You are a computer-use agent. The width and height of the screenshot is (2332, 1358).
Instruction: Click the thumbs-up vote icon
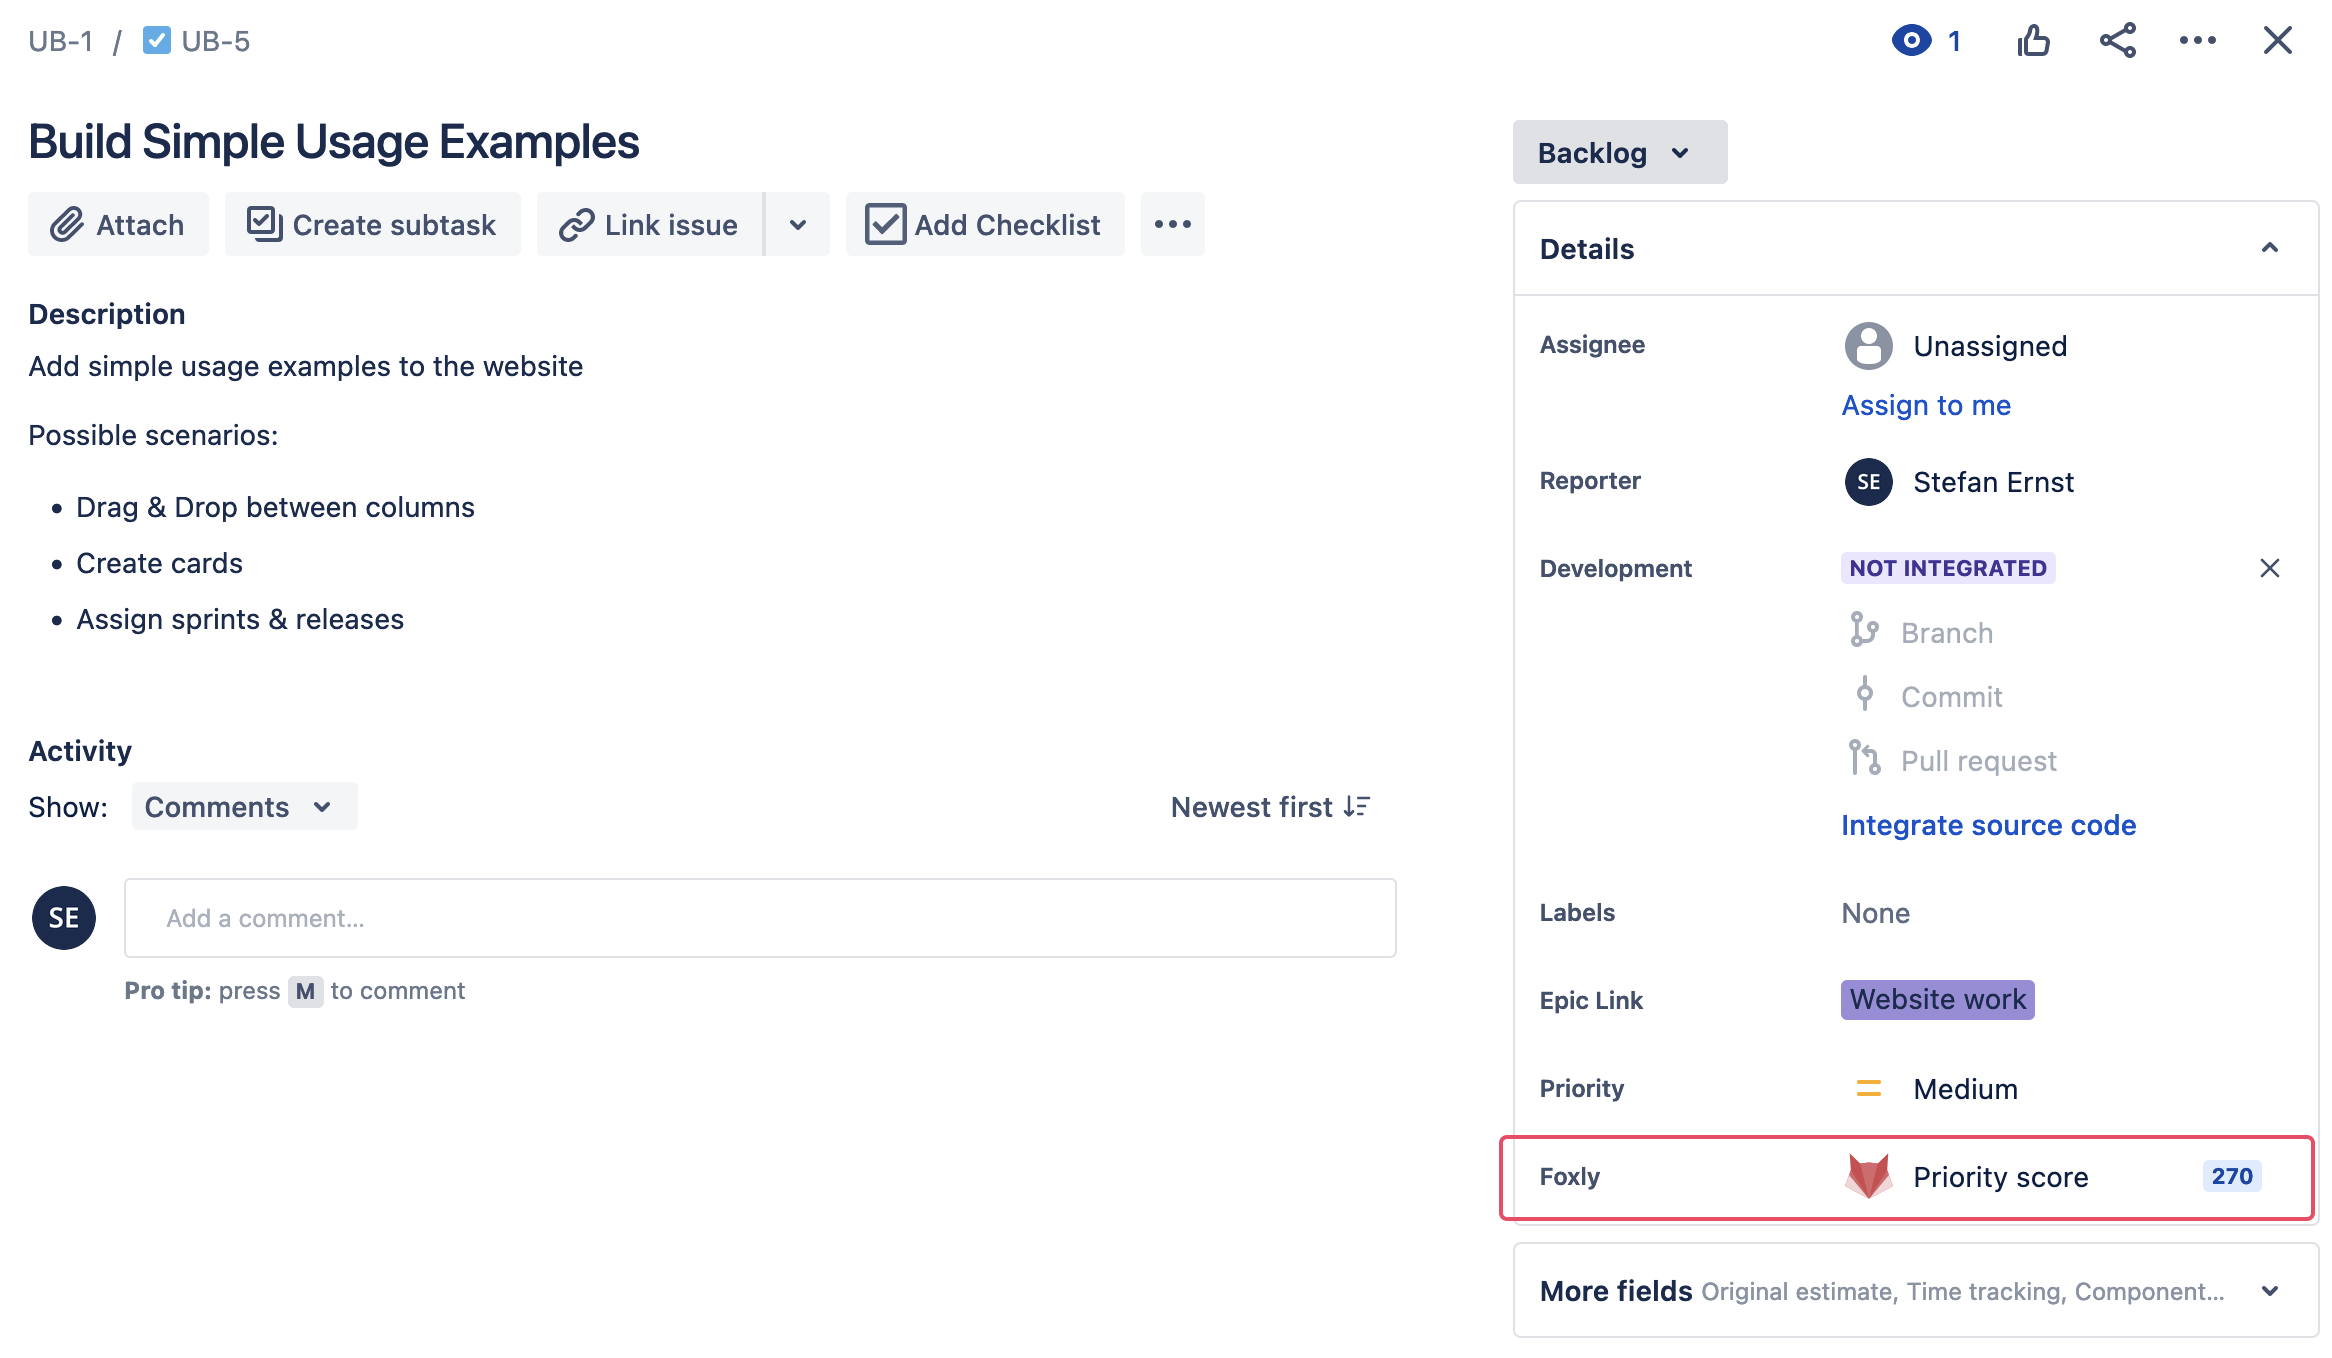coord(2034,41)
